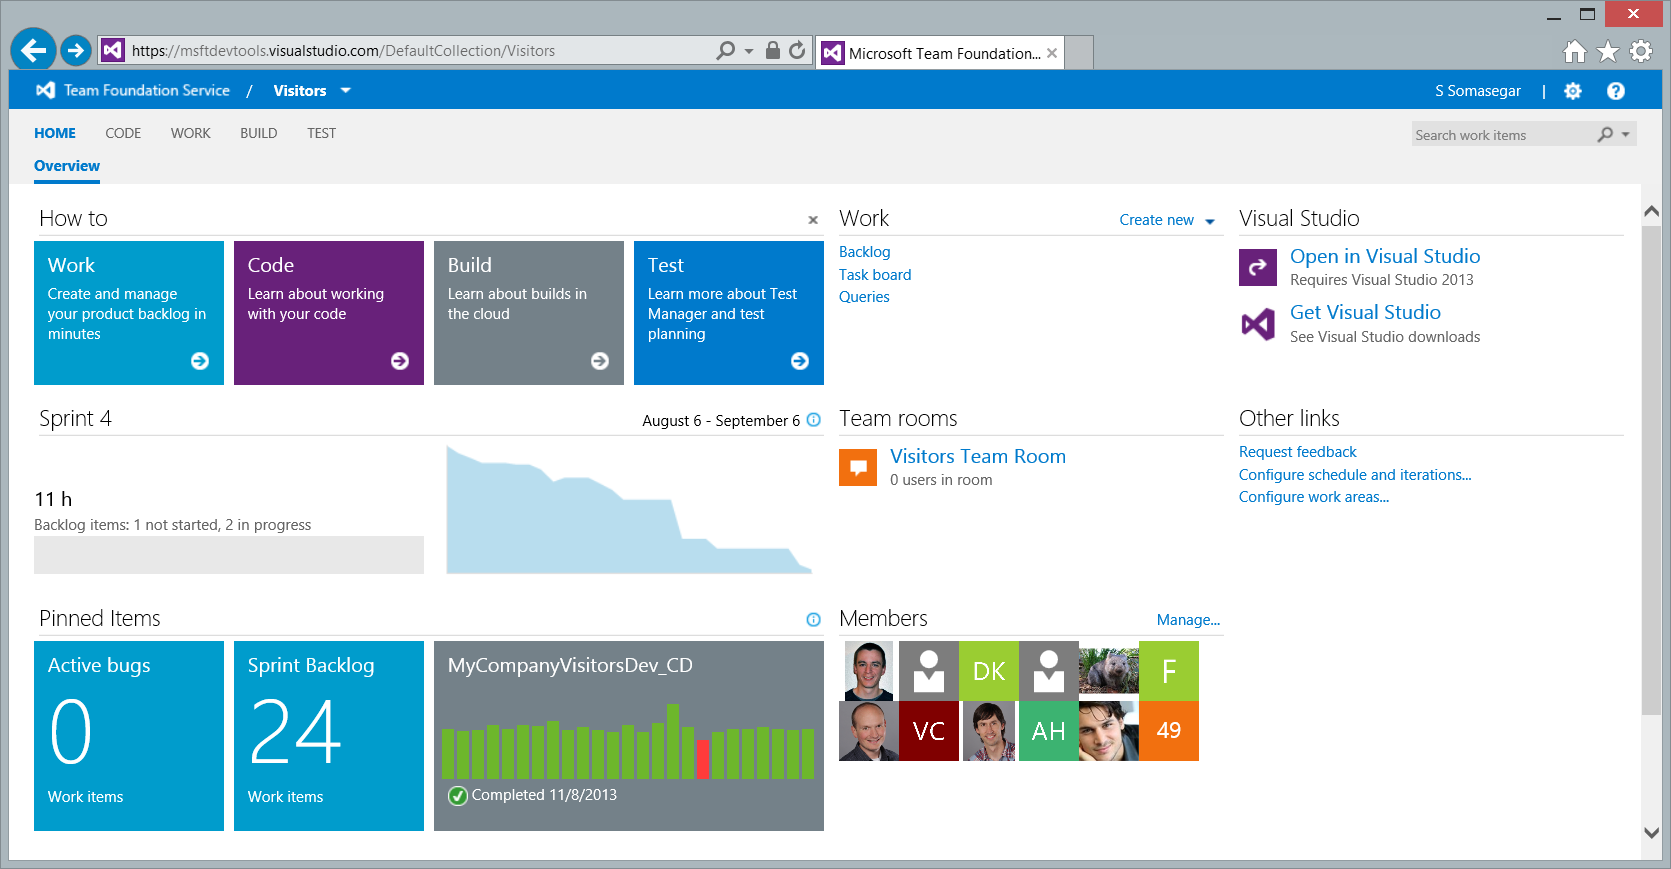Click the Sprint 4 info icon
The width and height of the screenshot is (1671, 869).
pyautogui.click(x=813, y=420)
